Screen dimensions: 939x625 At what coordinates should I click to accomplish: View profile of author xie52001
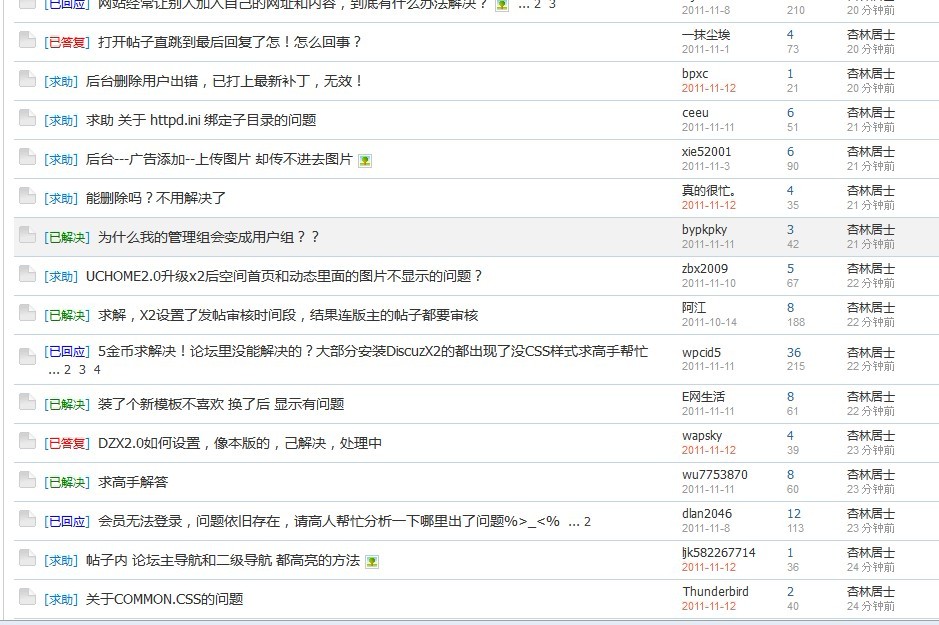click(x=707, y=151)
